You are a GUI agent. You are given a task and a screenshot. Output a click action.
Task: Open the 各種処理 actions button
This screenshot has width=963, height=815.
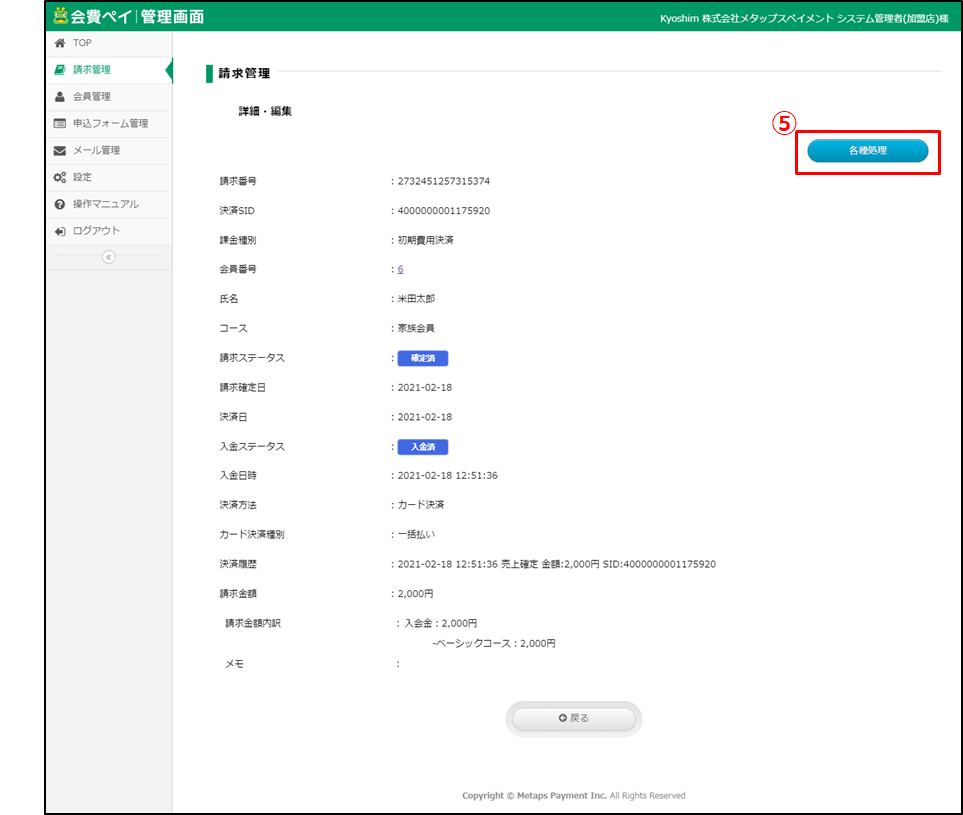tap(867, 151)
